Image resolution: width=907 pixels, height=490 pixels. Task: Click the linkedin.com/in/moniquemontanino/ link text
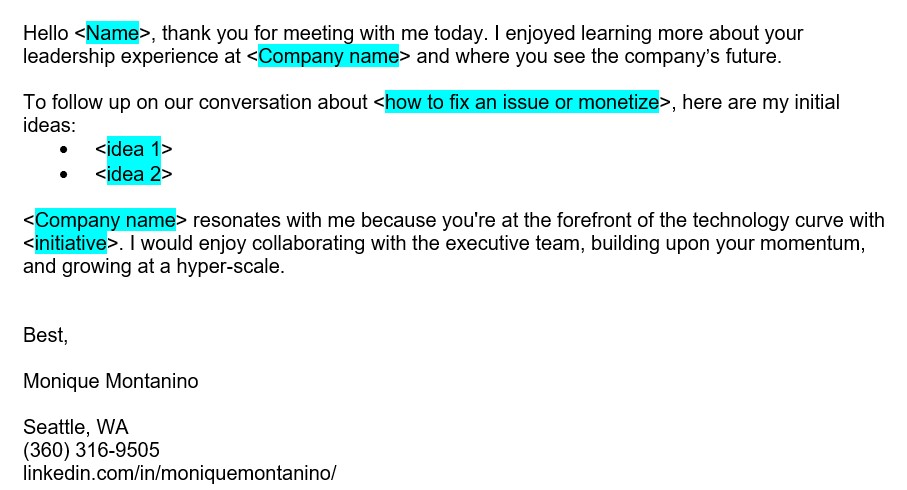coord(179,473)
